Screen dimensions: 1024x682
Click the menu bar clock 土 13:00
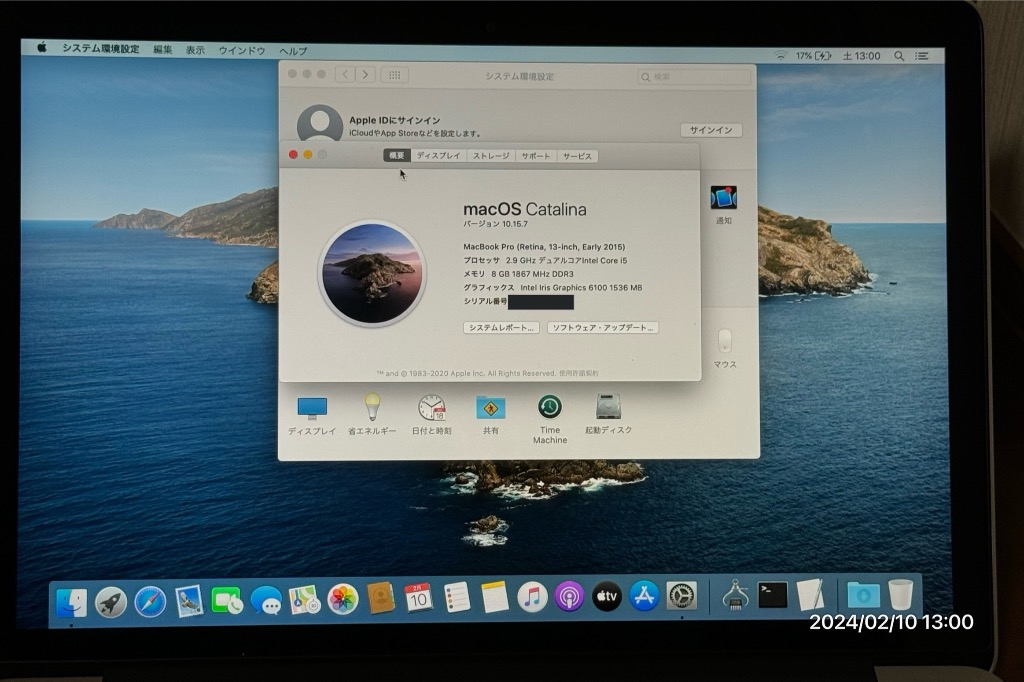861,56
